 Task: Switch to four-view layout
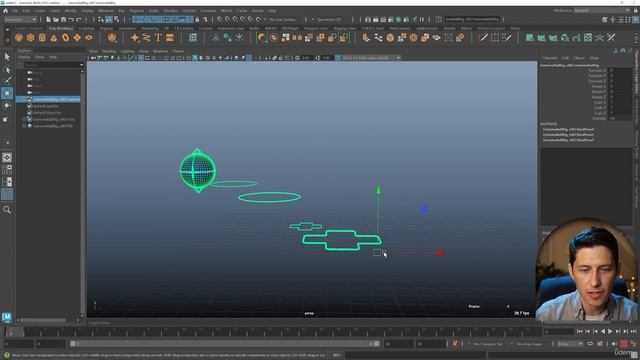pyautogui.click(x=7, y=169)
